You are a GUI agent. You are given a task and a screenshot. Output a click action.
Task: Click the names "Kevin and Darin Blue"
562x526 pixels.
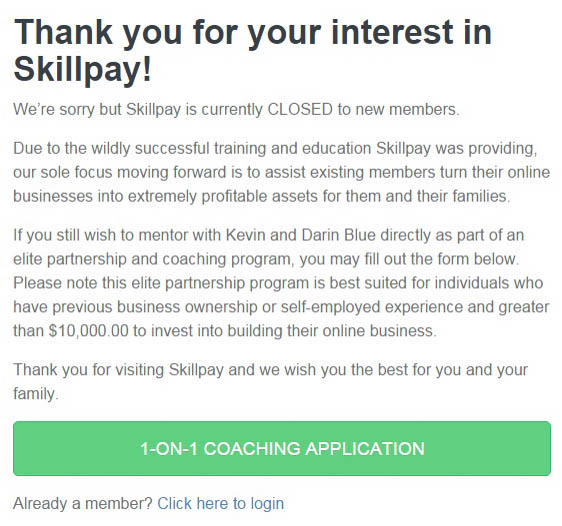(301, 235)
